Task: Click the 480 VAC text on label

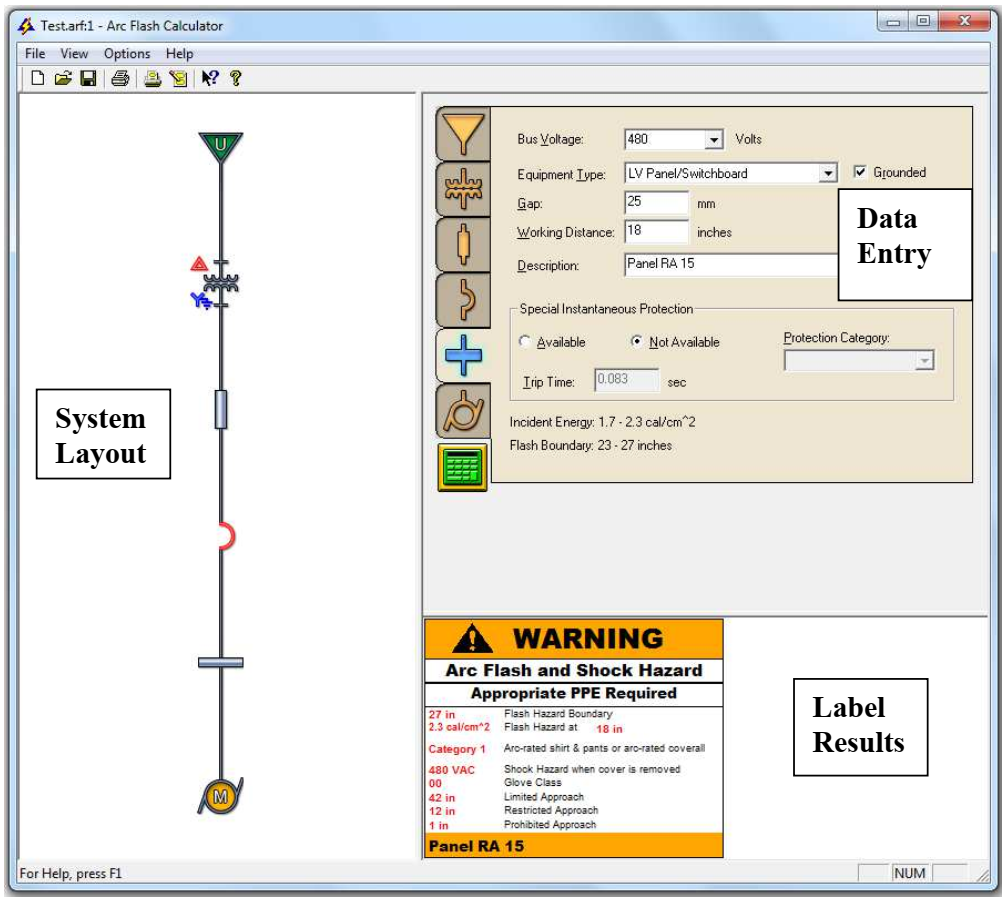Action: [452, 770]
